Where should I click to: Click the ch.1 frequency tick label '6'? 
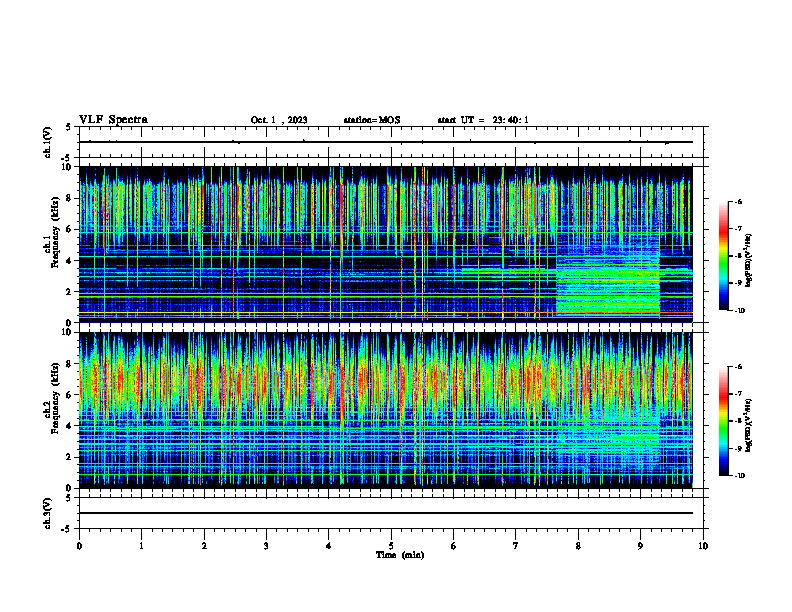pos(71,230)
